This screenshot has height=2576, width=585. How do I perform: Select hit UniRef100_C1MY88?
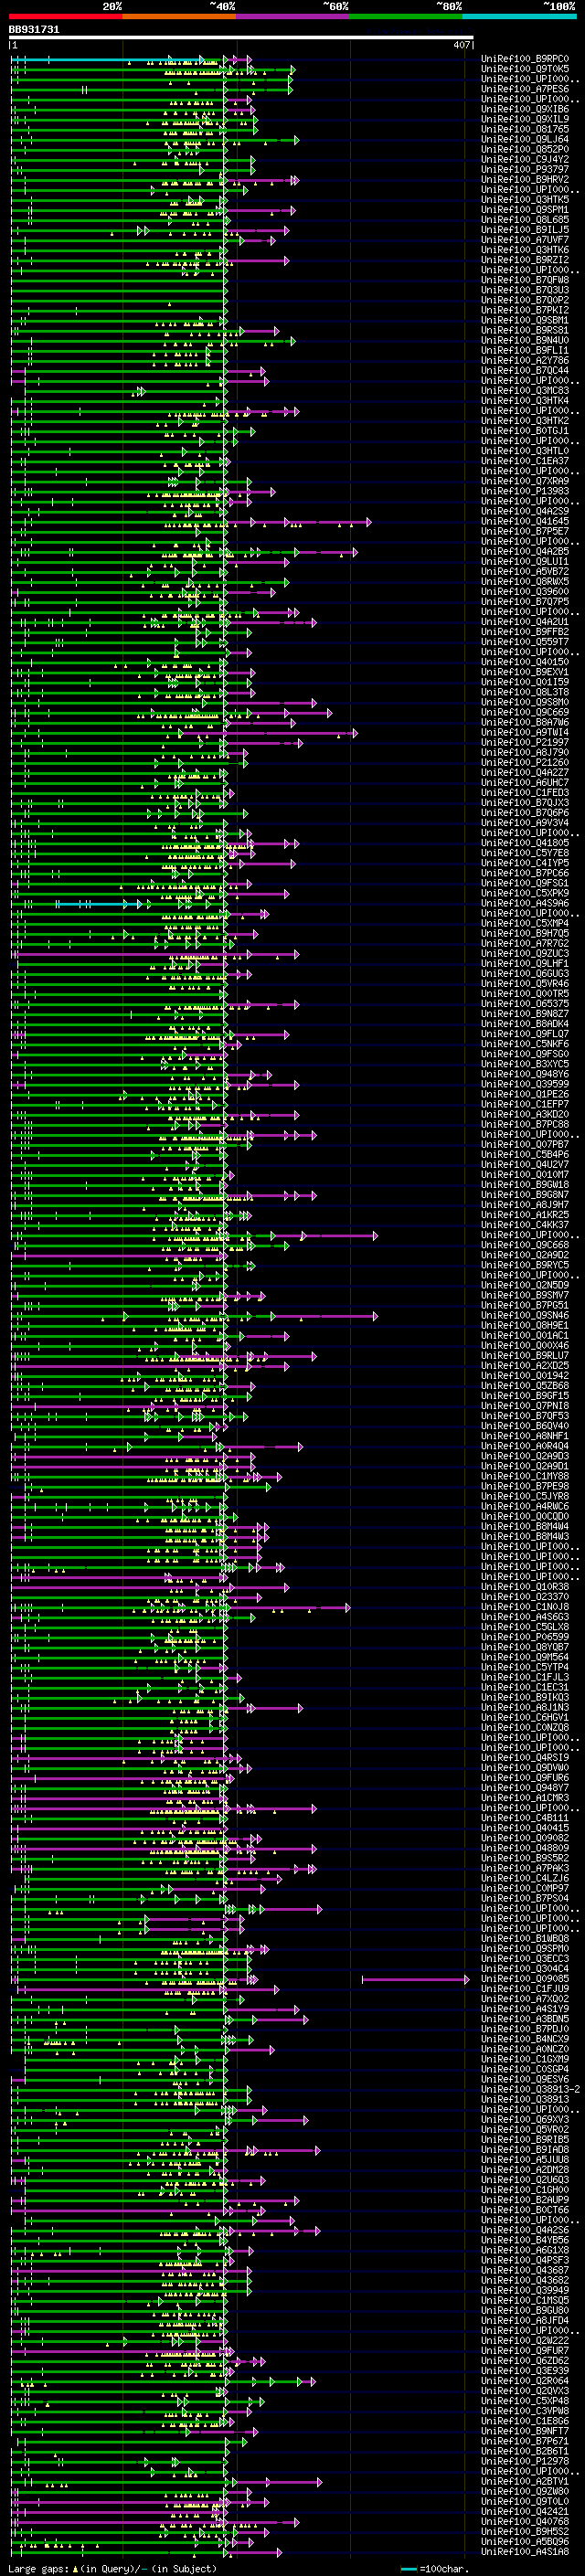tap(525, 1476)
